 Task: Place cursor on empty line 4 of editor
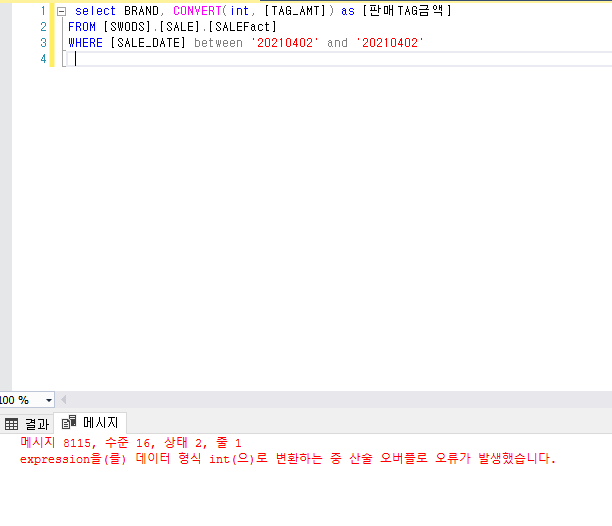[x=340, y=59]
